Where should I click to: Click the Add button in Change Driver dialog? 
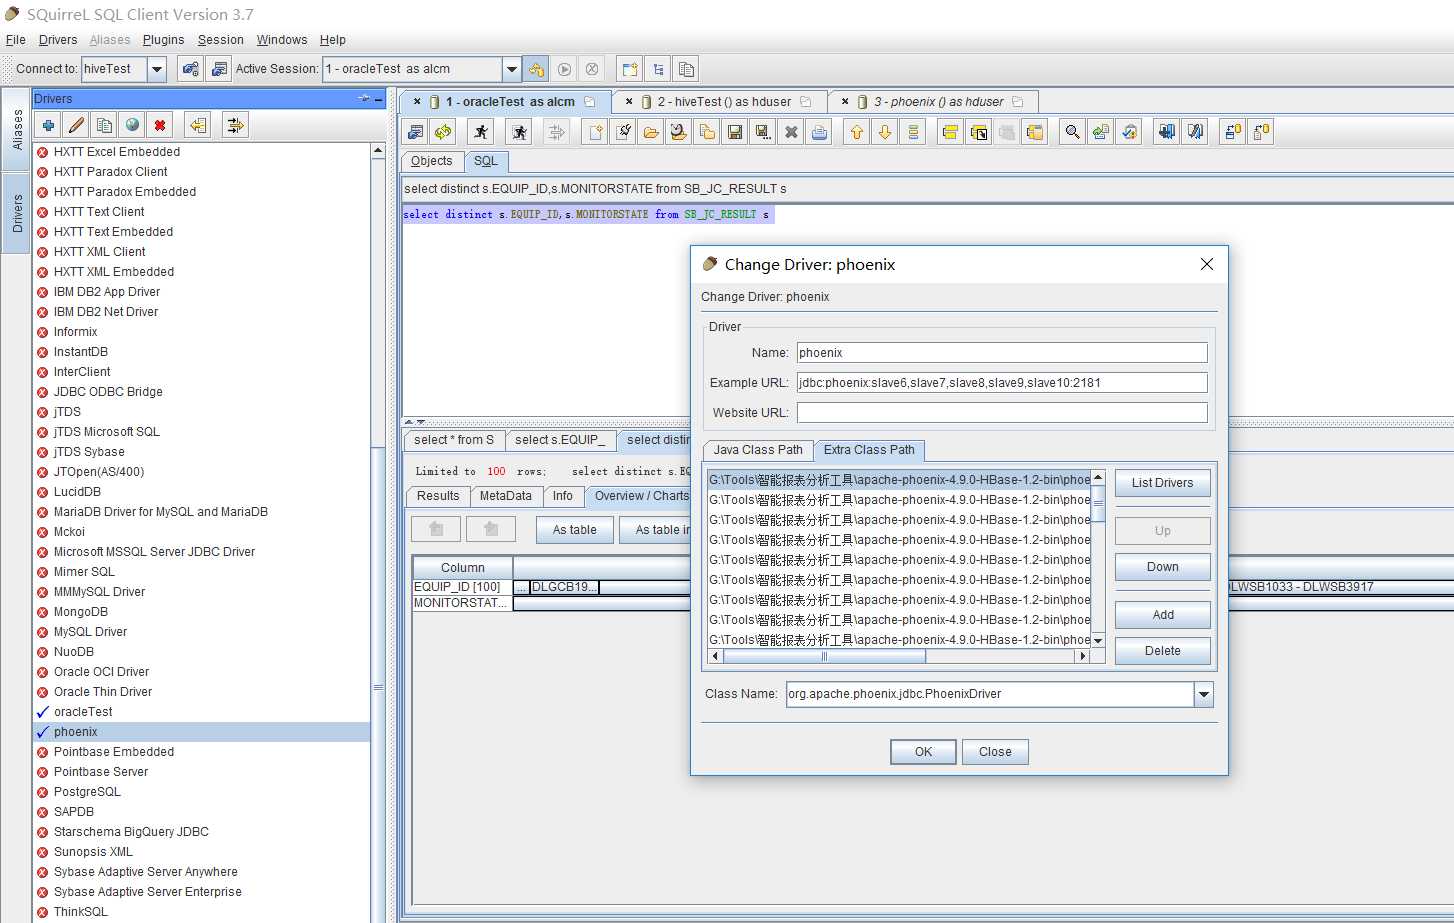(1162, 615)
